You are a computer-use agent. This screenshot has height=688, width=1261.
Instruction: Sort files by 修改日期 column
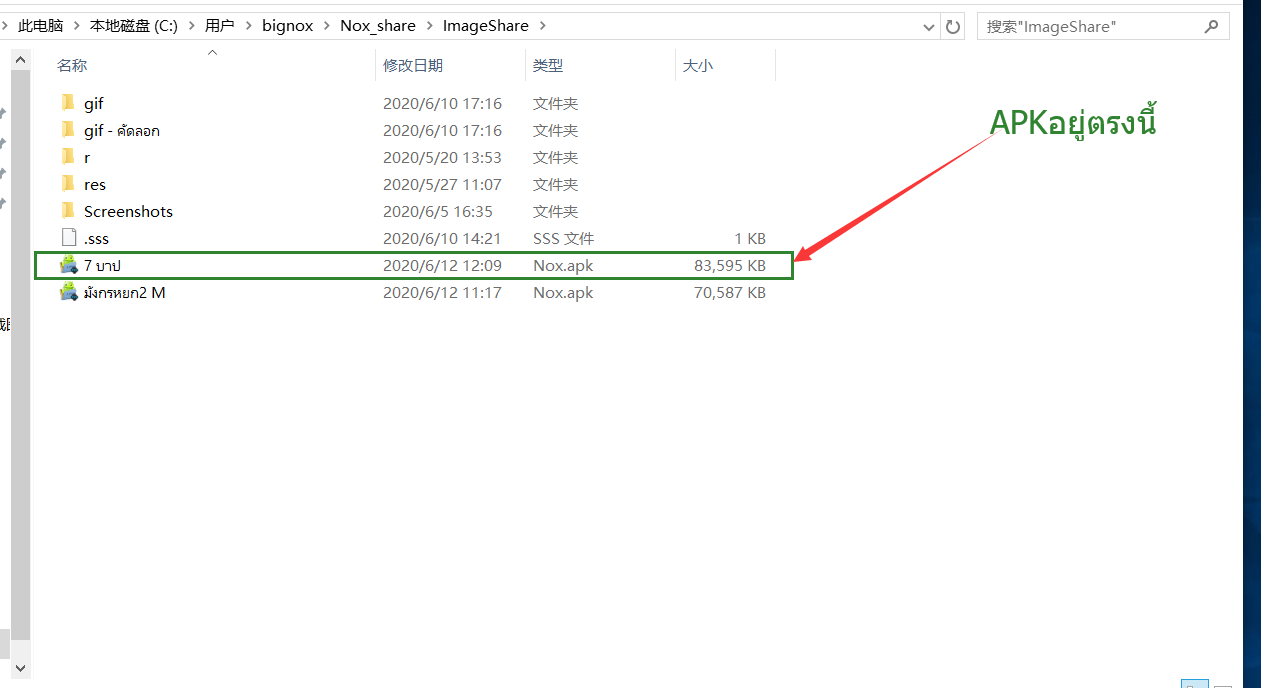point(412,65)
